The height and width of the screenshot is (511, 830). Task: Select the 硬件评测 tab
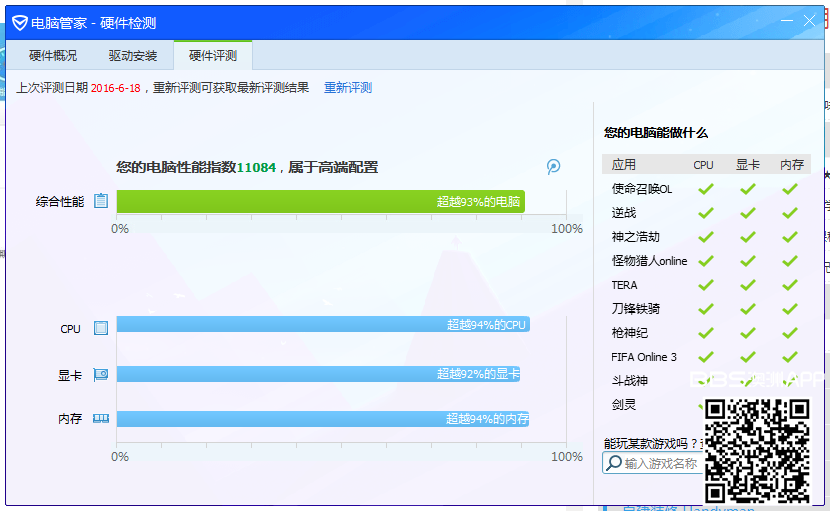(212, 56)
